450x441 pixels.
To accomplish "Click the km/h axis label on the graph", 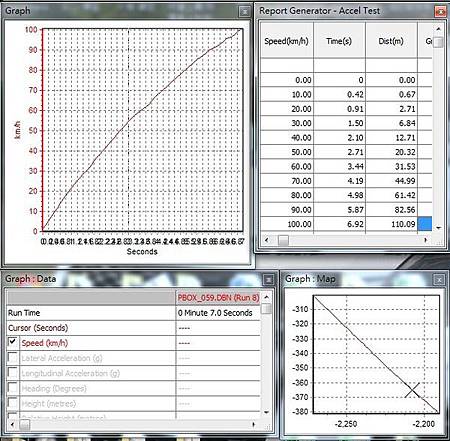I will 17,130.
